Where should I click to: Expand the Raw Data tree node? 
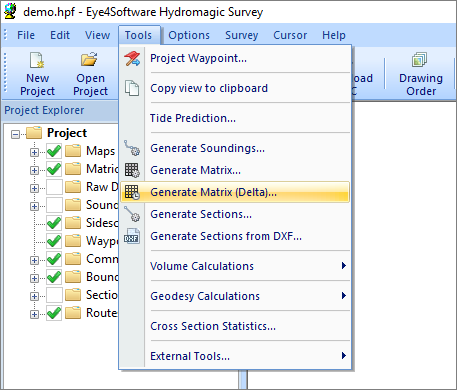tap(34, 188)
